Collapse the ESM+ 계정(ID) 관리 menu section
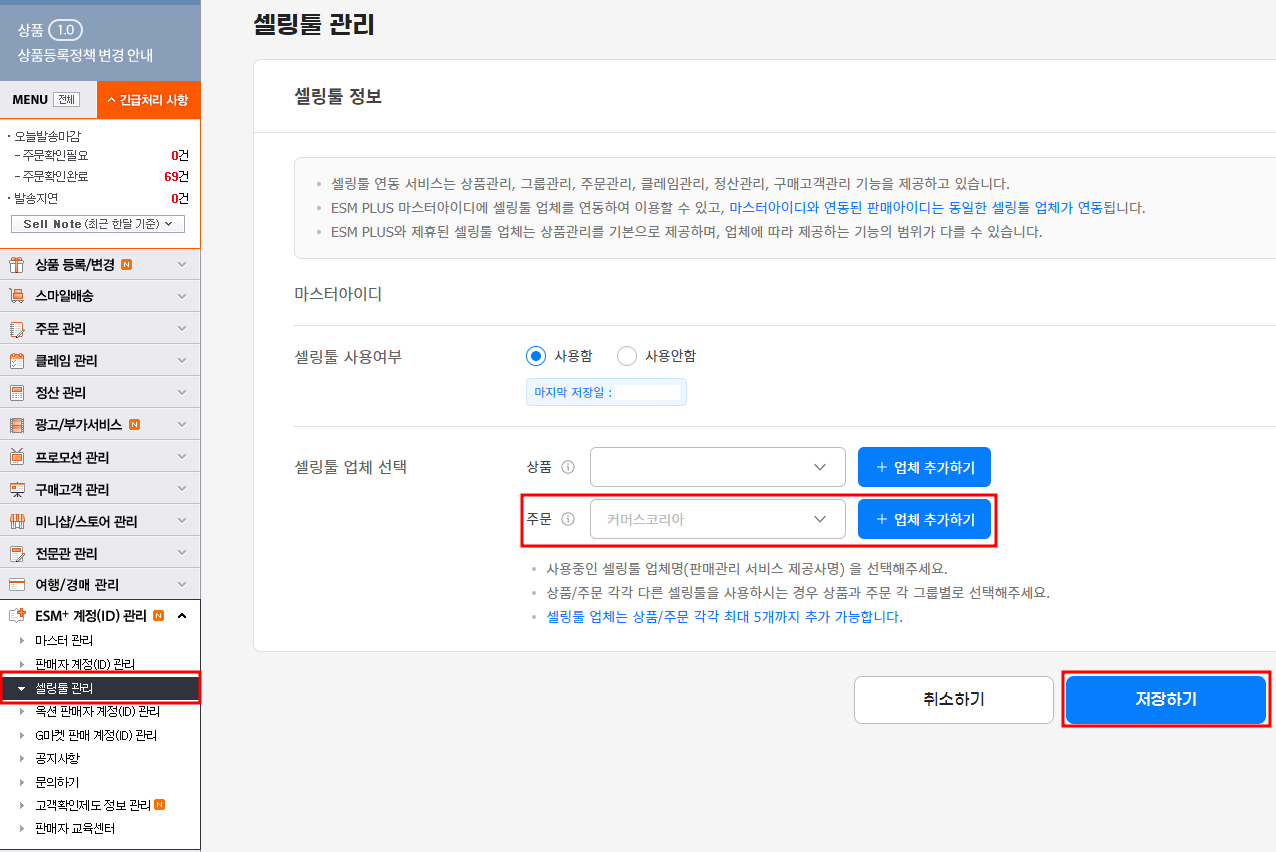 coord(181,616)
